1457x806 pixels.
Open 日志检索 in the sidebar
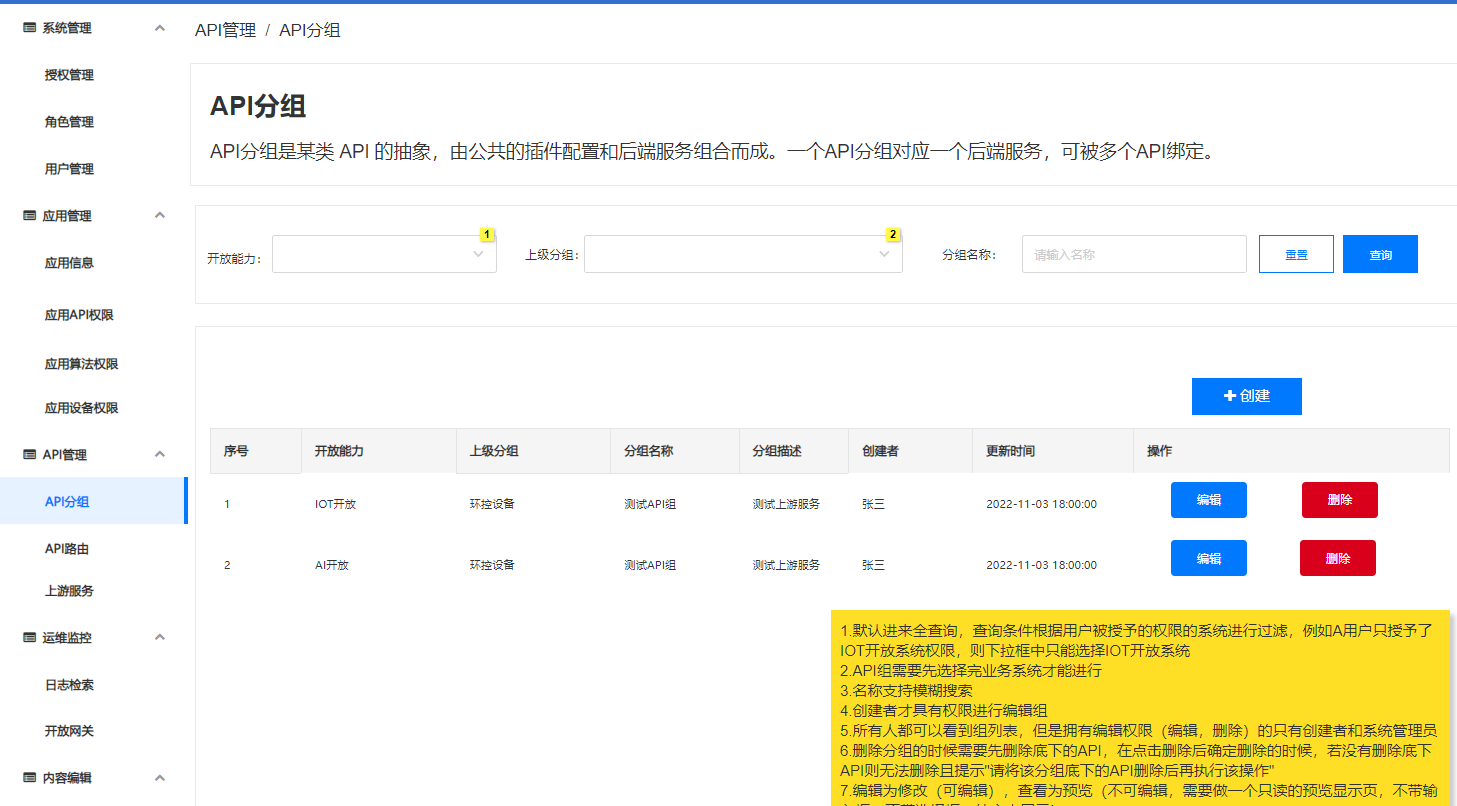pyautogui.click(x=69, y=685)
